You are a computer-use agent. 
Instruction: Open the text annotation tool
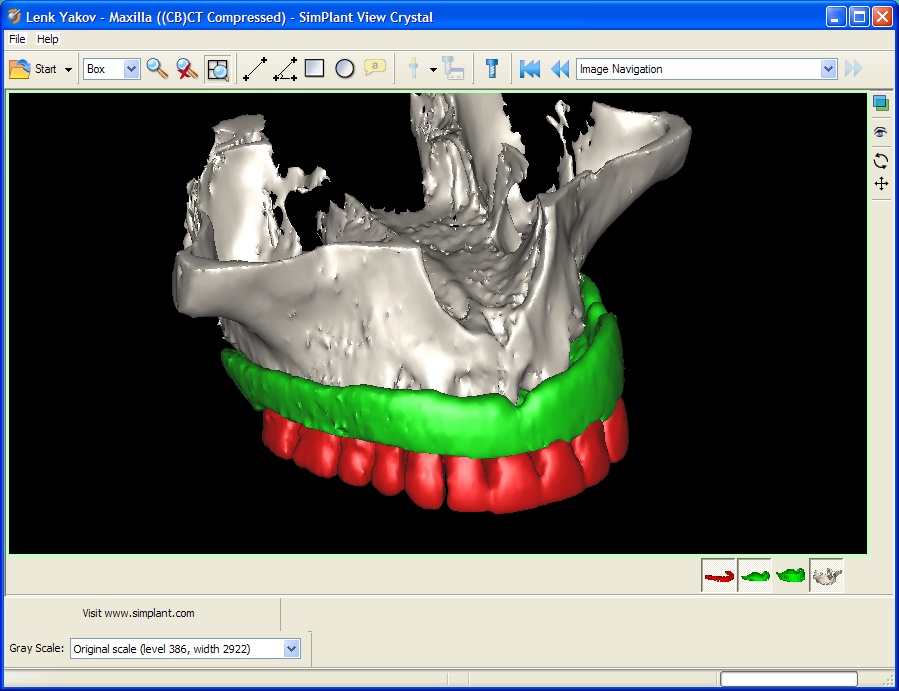coord(374,68)
